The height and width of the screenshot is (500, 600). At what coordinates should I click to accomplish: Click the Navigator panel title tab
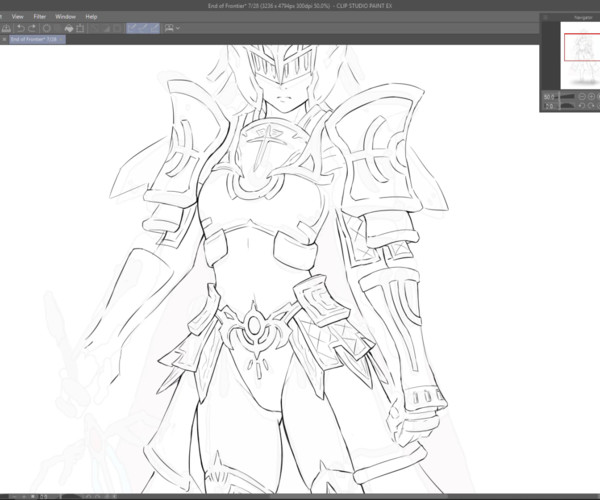pyautogui.click(x=583, y=17)
